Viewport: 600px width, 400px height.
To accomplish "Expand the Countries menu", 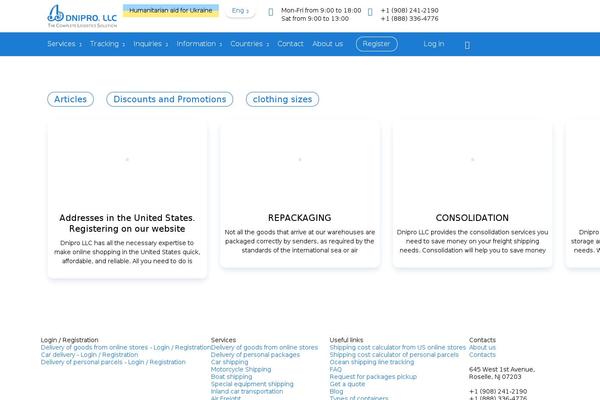I will 249,44.
